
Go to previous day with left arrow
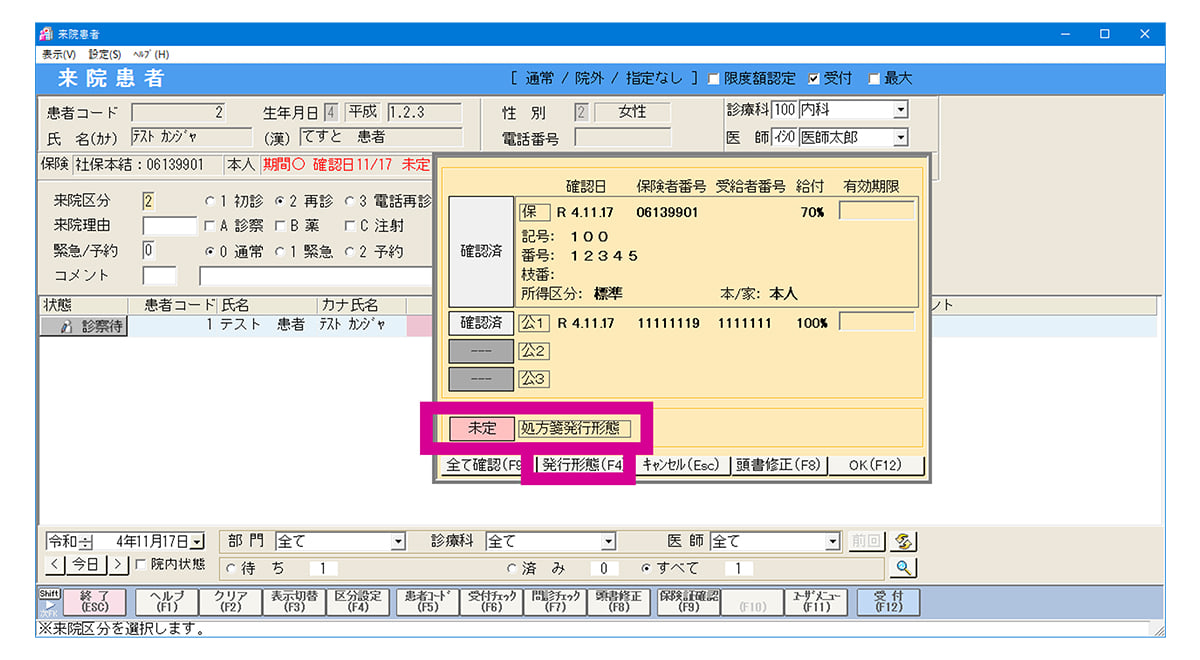coord(55,565)
